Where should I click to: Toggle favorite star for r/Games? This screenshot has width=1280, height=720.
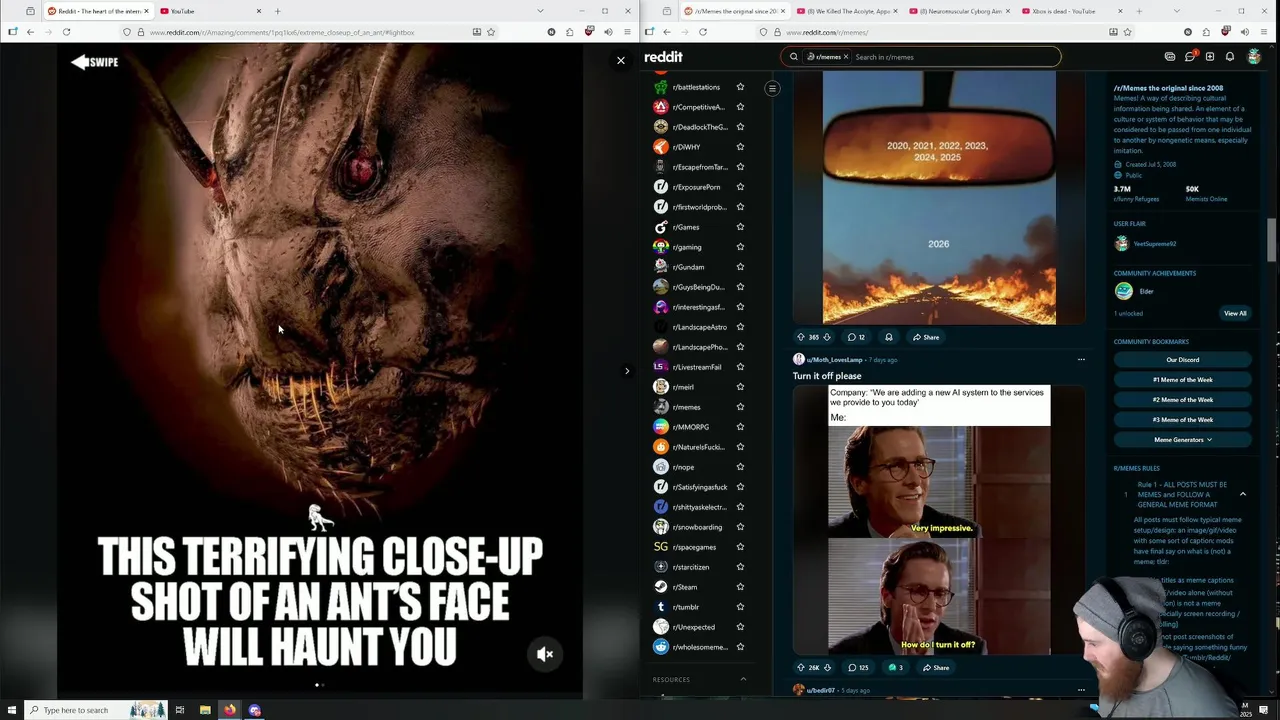740,227
